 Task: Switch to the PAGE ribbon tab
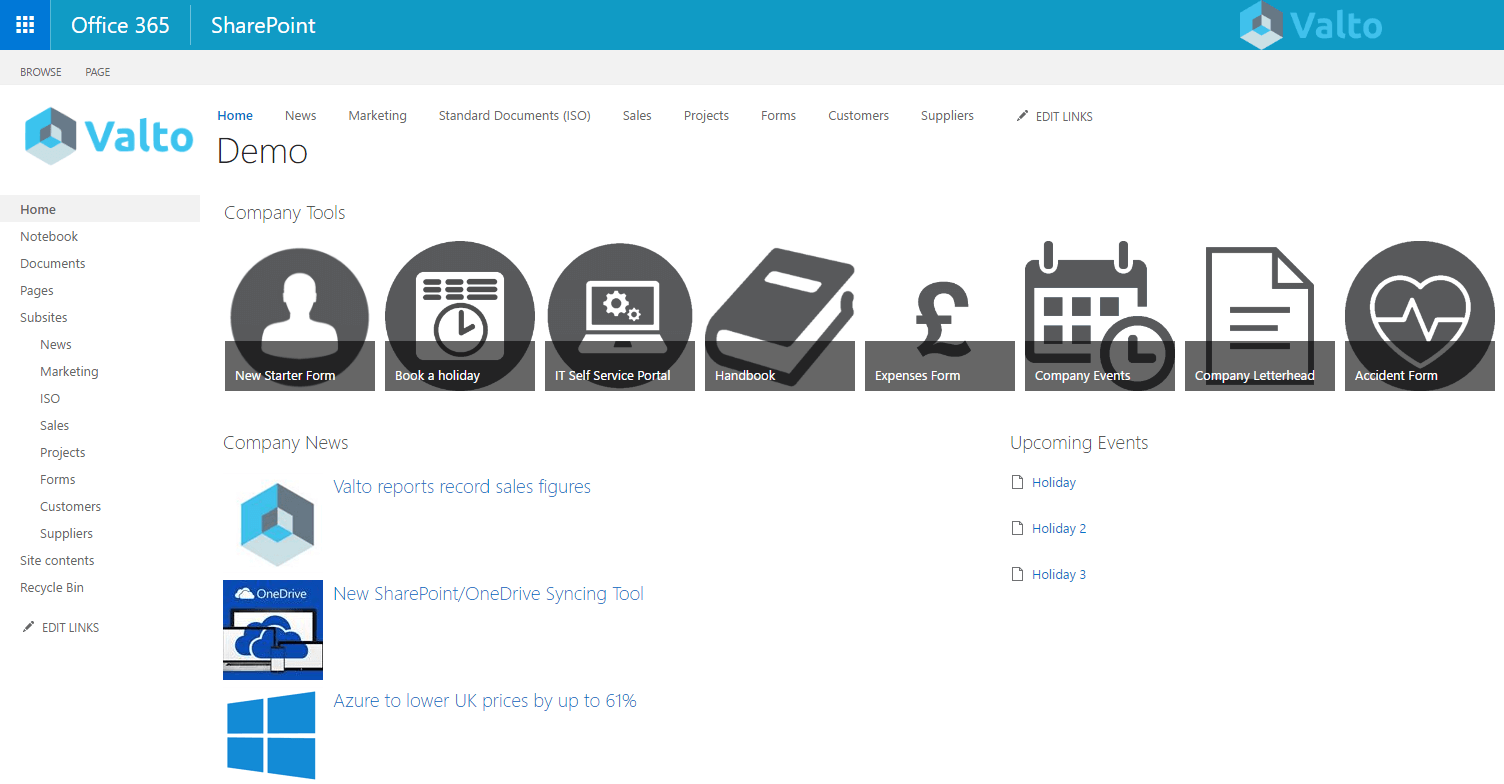coord(98,72)
